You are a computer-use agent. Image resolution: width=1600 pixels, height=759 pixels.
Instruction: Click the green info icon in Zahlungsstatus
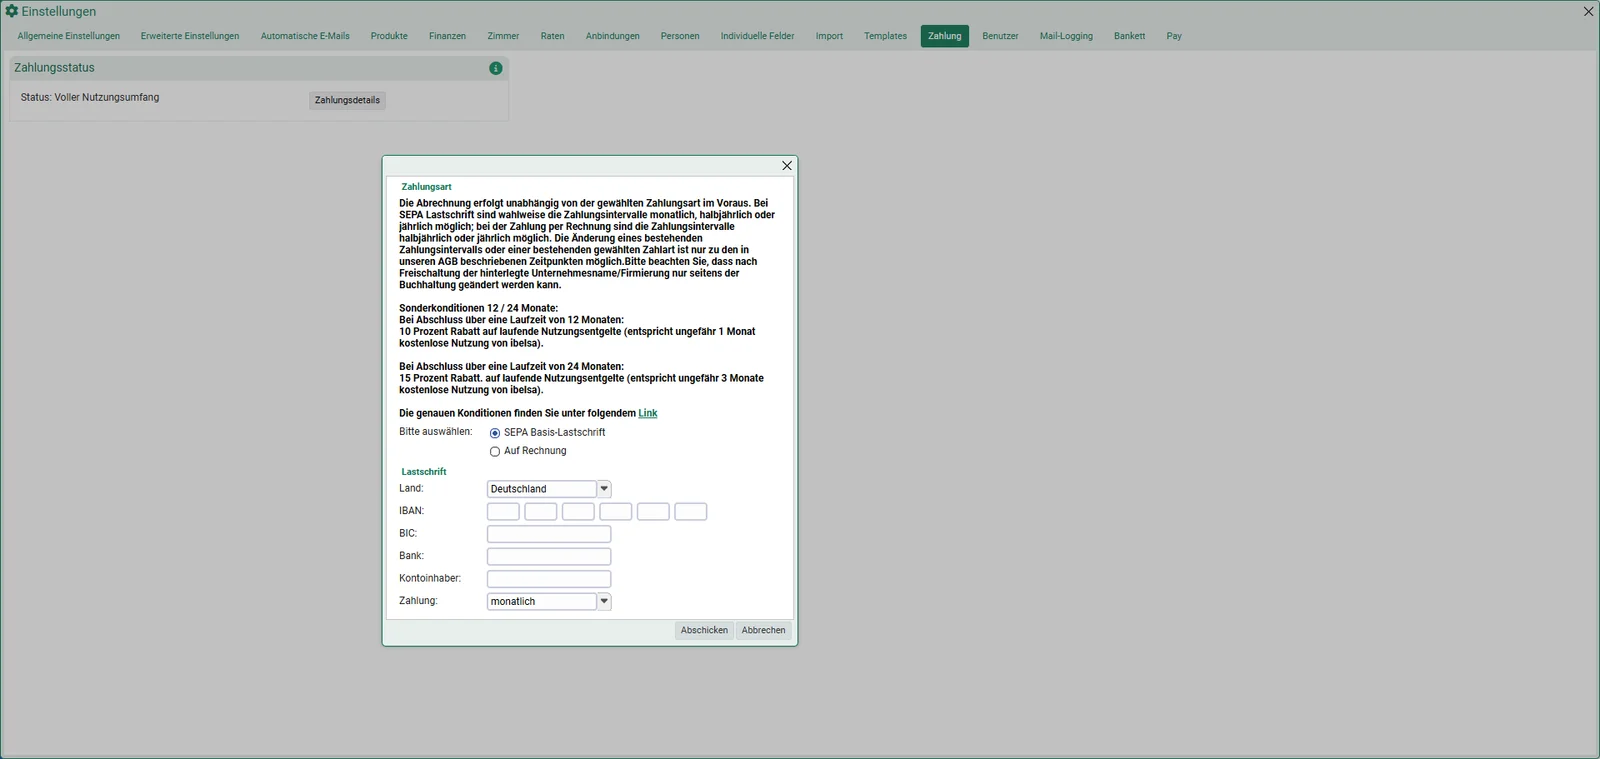coord(496,68)
